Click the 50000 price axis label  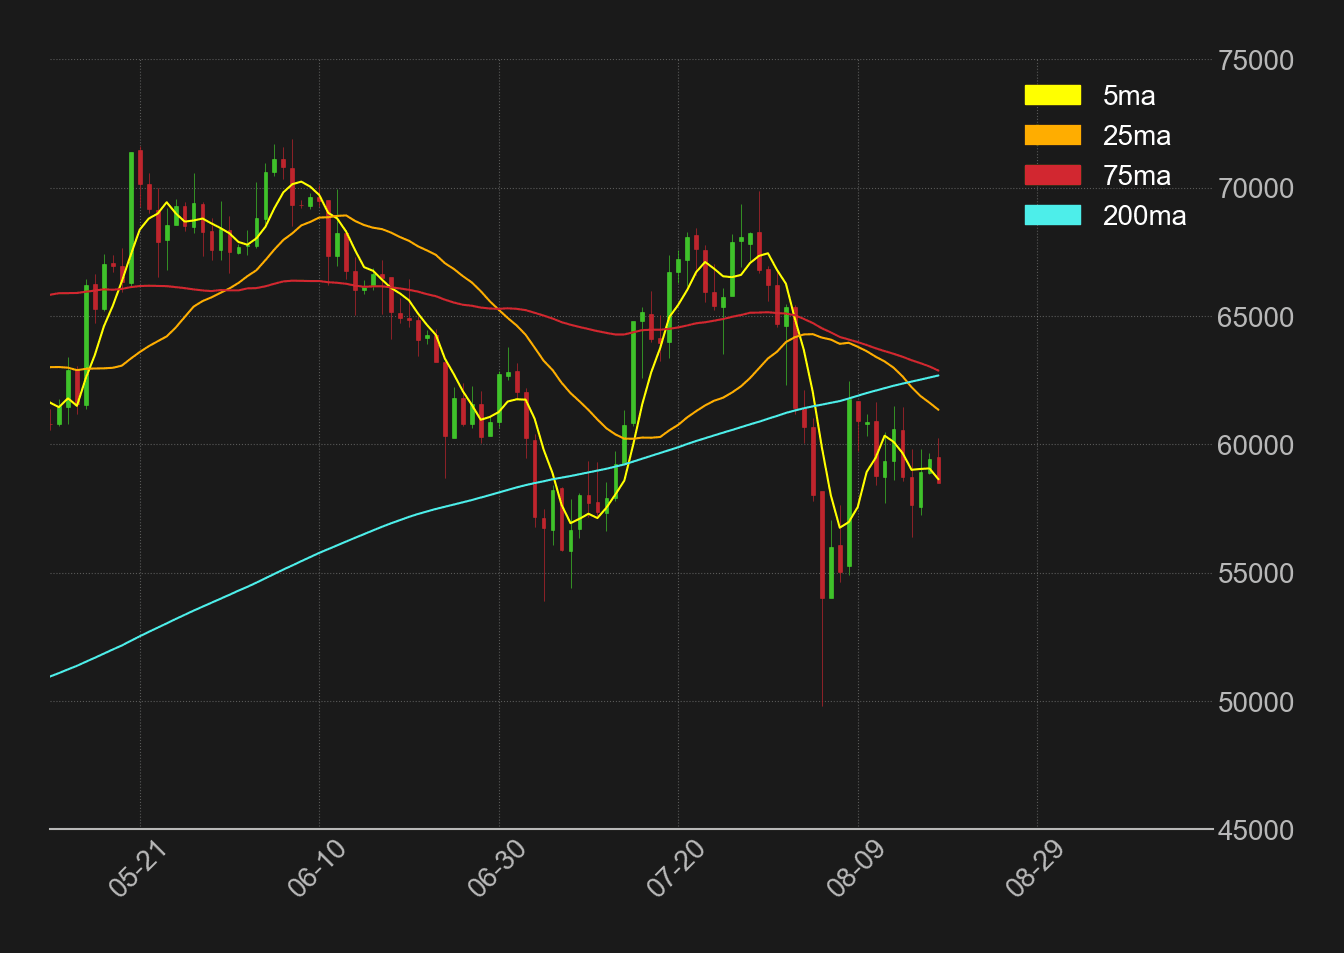pos(1255,702)
